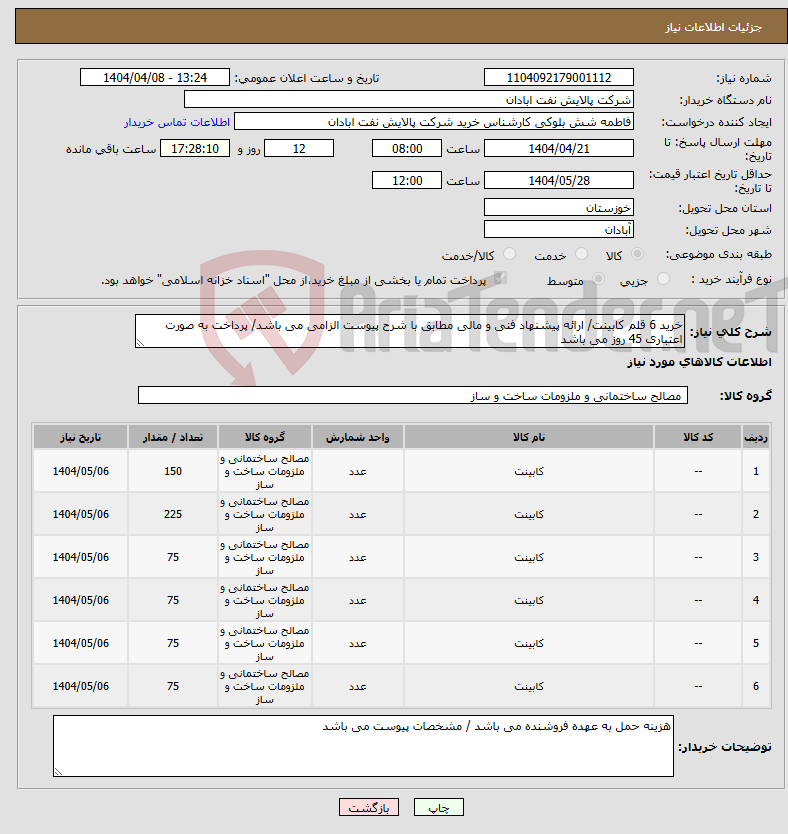Viewport: 788px width, 834px height.
Task: Click the نام کالا column header
Action: [x=529, y=437]
